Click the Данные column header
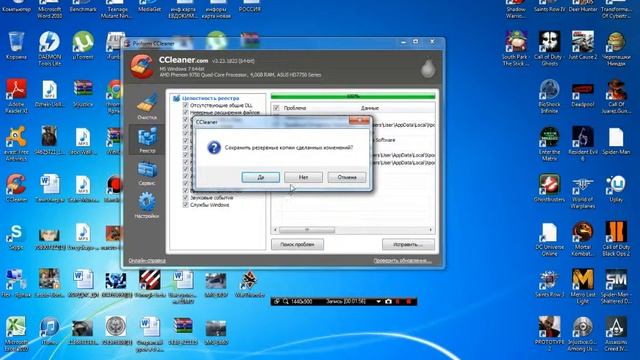The height and width of the screenshot is (360, 640). 370,108
